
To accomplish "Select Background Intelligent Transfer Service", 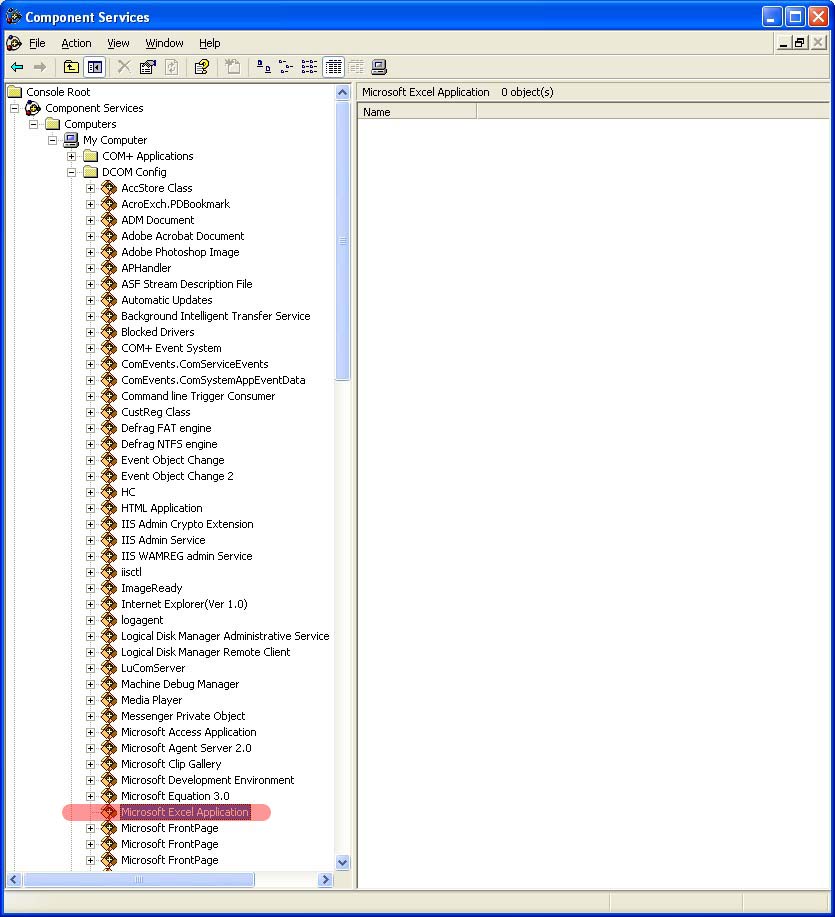I will point(216,316).
